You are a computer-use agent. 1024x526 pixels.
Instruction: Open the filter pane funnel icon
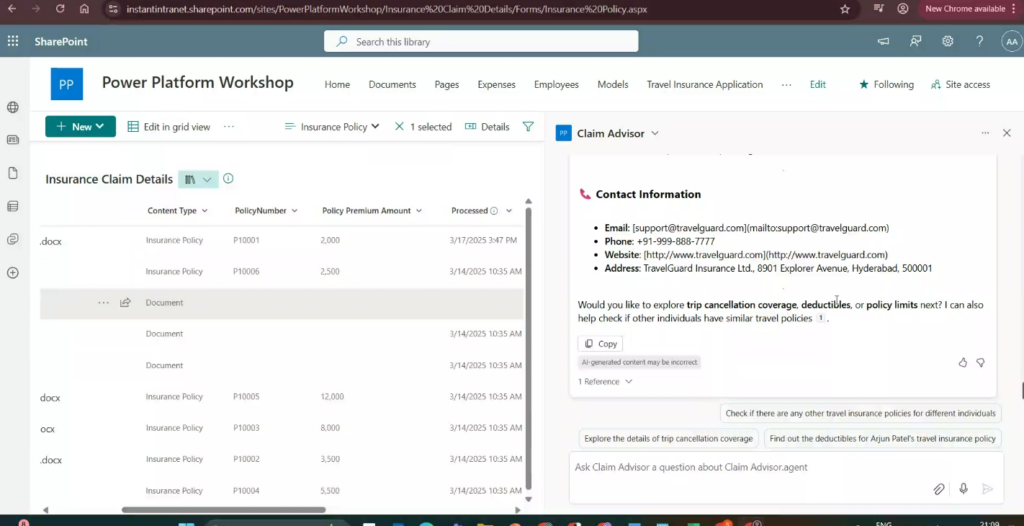[x=528, y=127]
